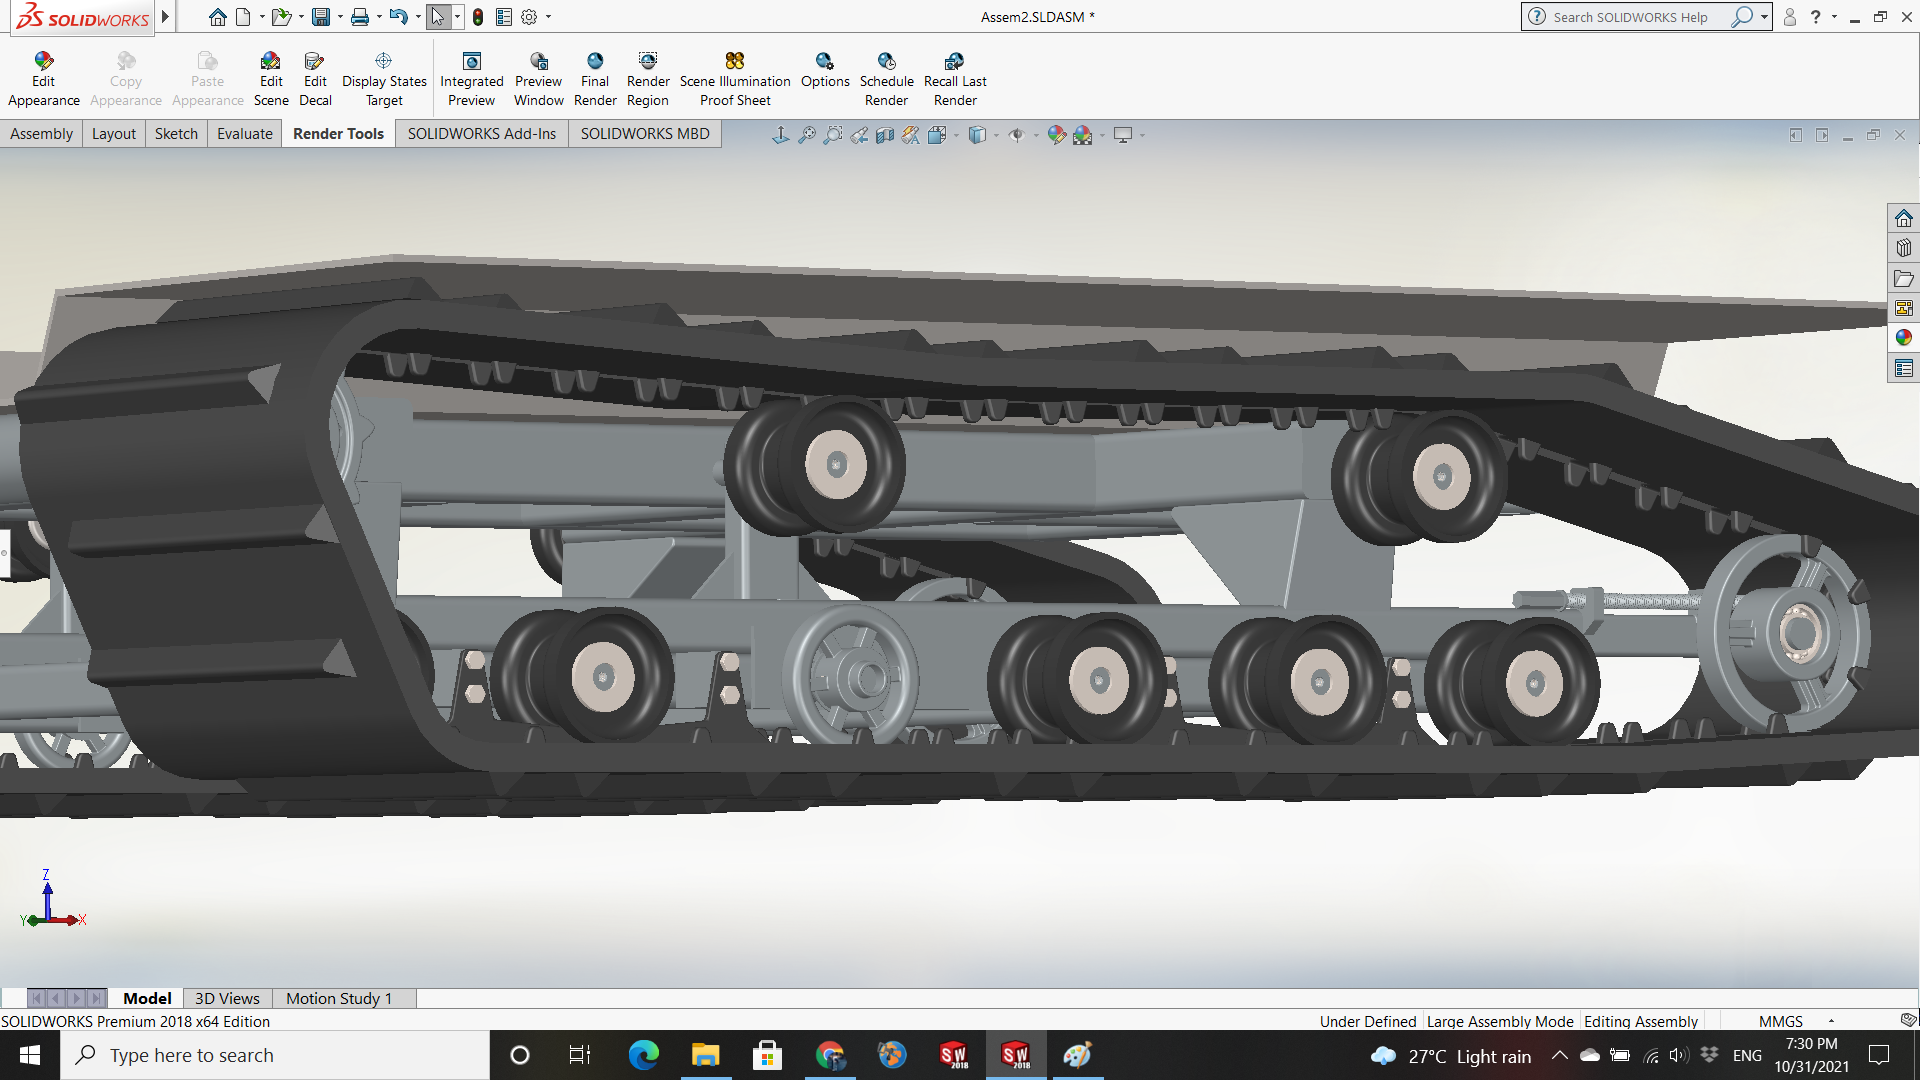
Task: Expand Display Style dropdown arrow
Action: pyautogui.click(x=996, y=135)
